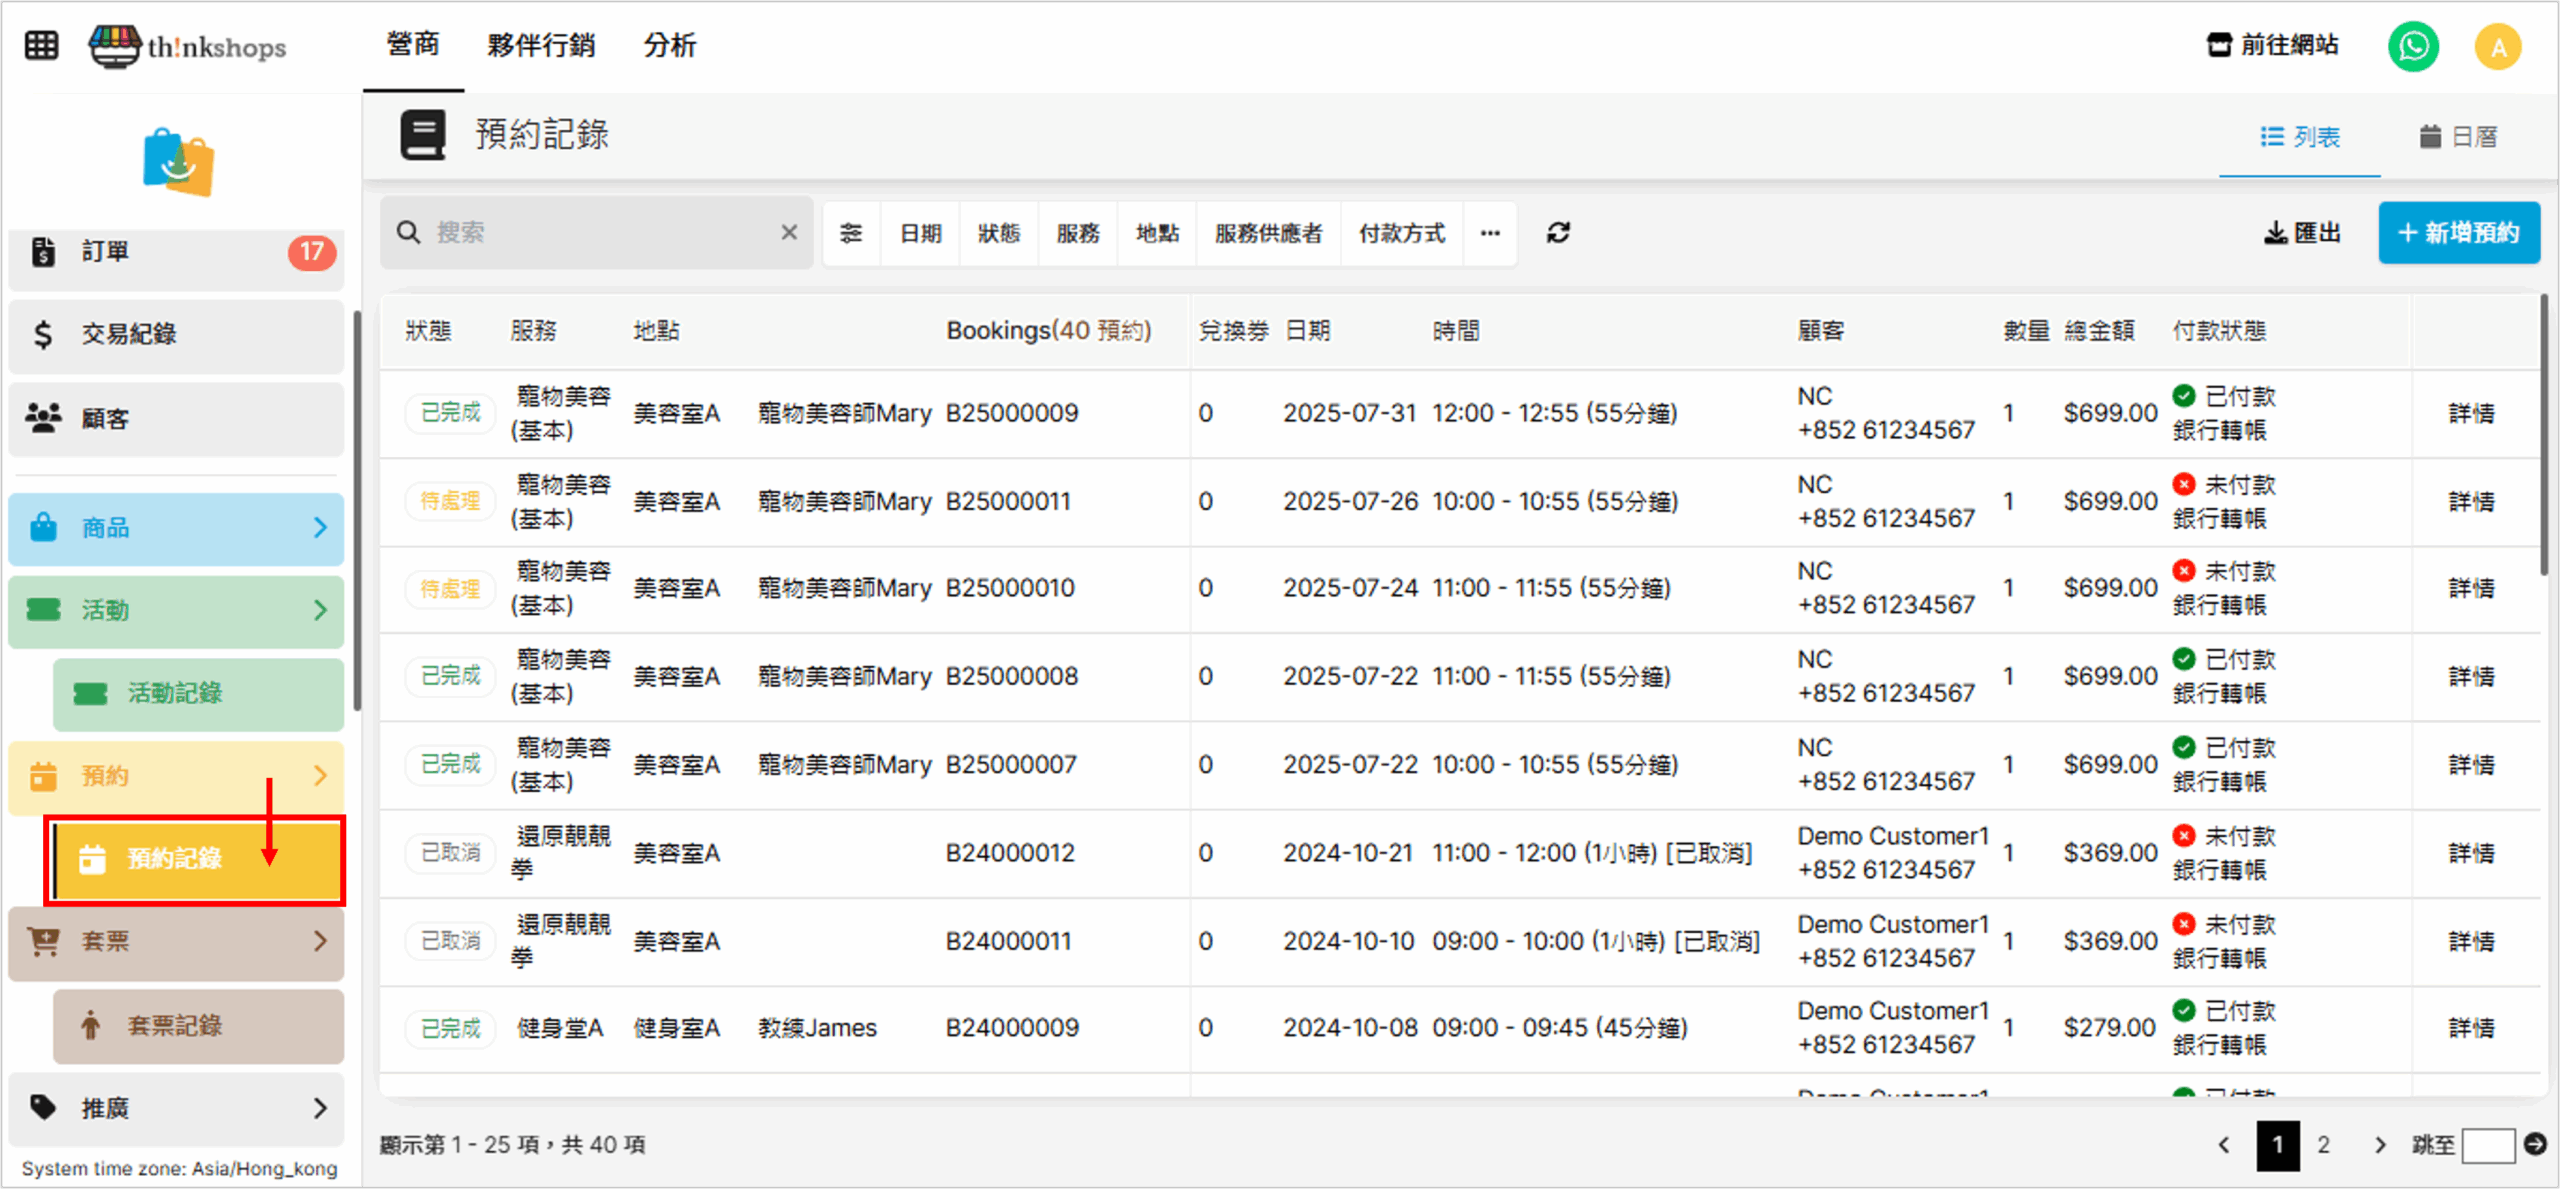
Task: Open the 狀態 filter dropdown
Action: point(998,233)
